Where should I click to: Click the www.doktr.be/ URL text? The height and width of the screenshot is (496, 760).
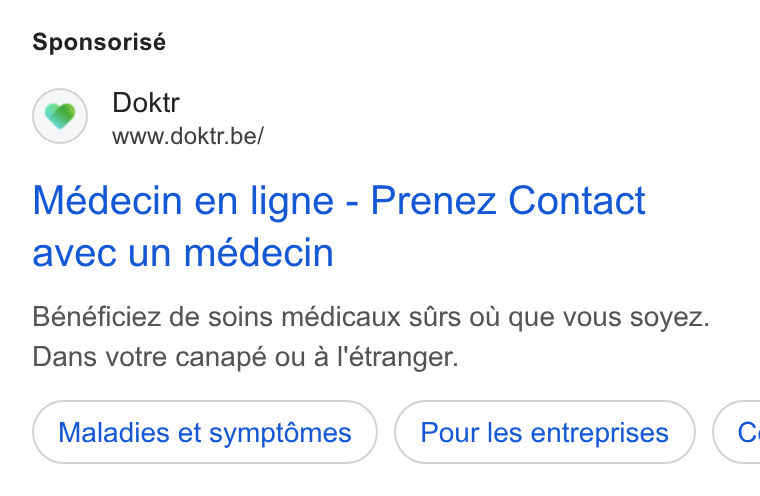coord(188,136)
